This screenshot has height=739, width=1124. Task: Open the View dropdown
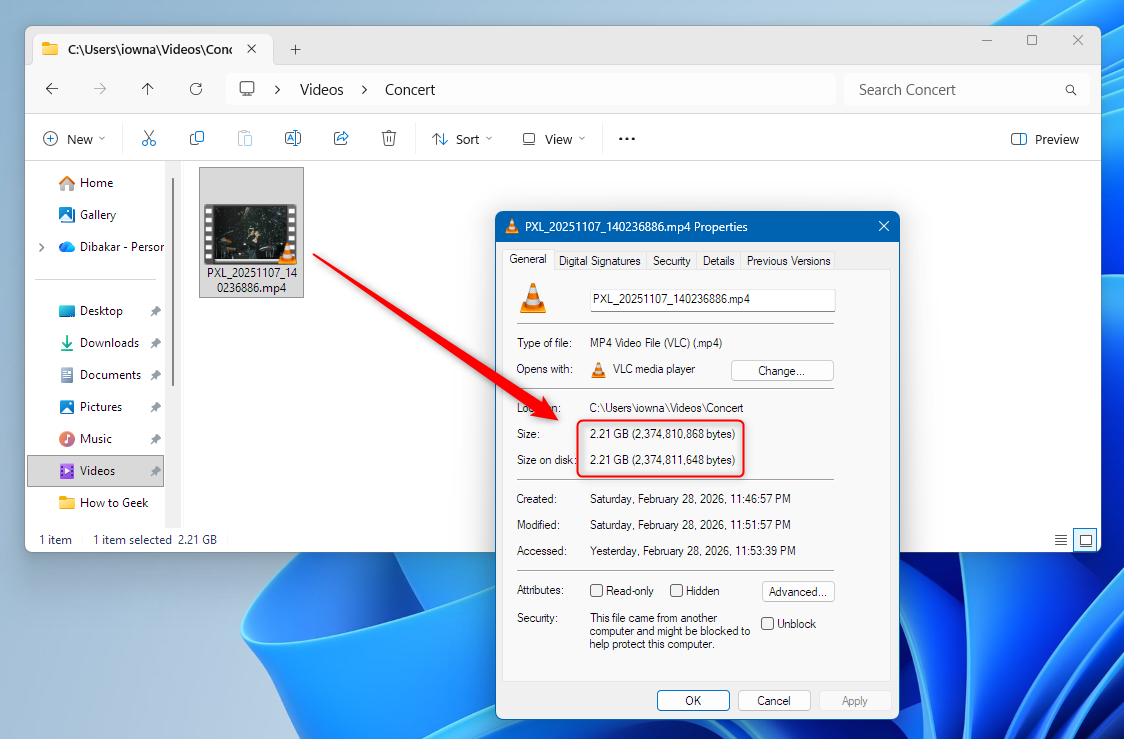click(553, 139)
